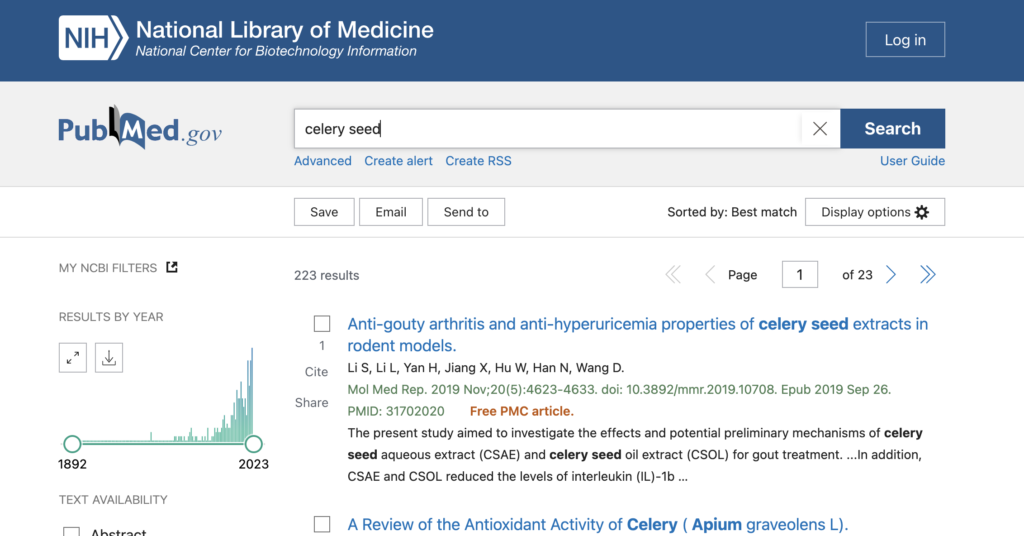Open Advanced search link
Image resolution: width=1024 pixels, height=536 pixels.
323,161
